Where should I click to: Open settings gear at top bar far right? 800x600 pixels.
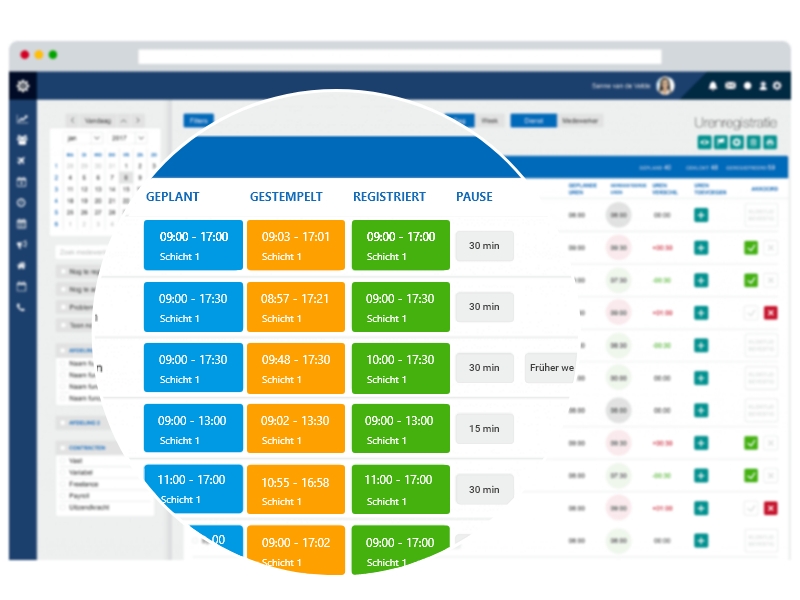(x=777, y=86)
